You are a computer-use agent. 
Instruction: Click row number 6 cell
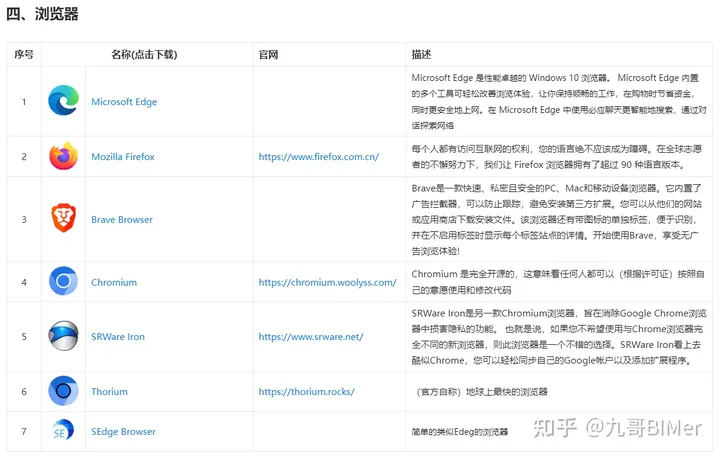(x=24, y=392)
